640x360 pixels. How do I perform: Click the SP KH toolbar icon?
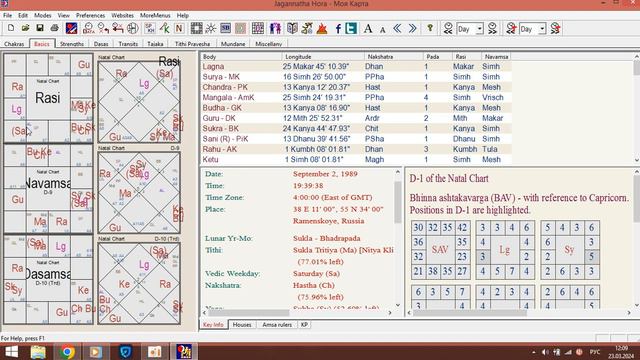(x=150, y=28)
